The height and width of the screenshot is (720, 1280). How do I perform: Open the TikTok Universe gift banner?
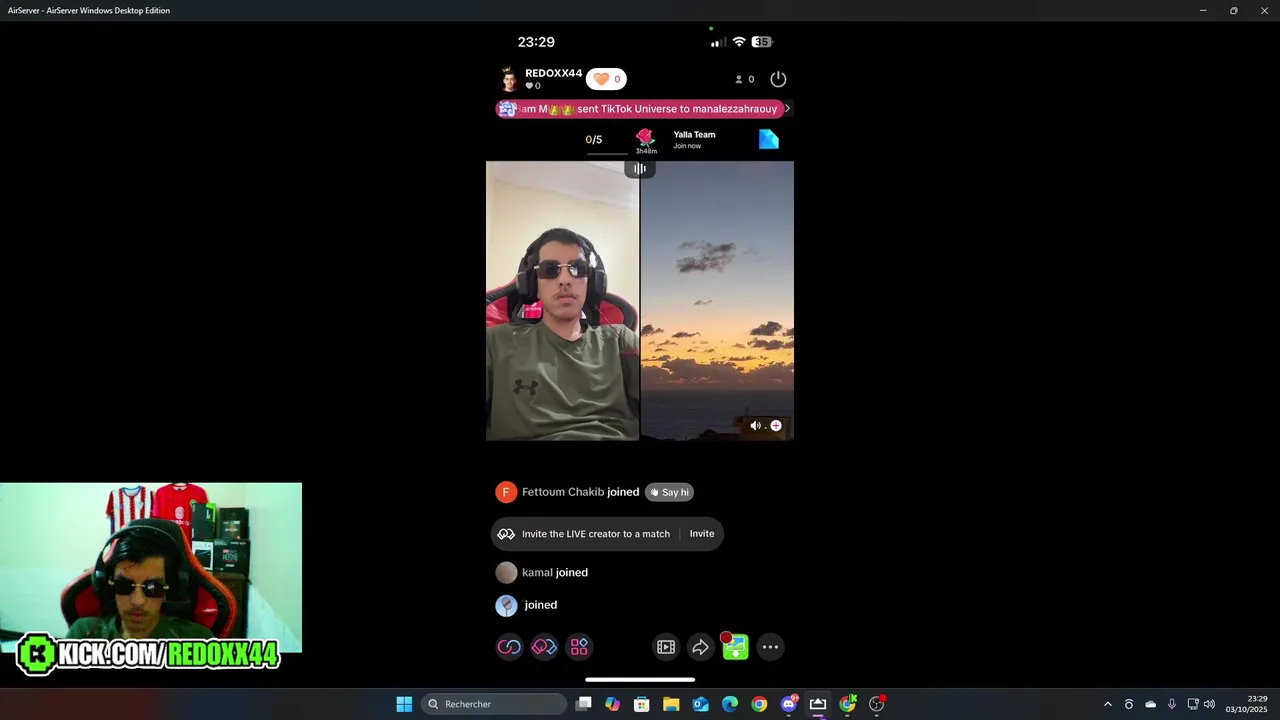click(640, 108)
